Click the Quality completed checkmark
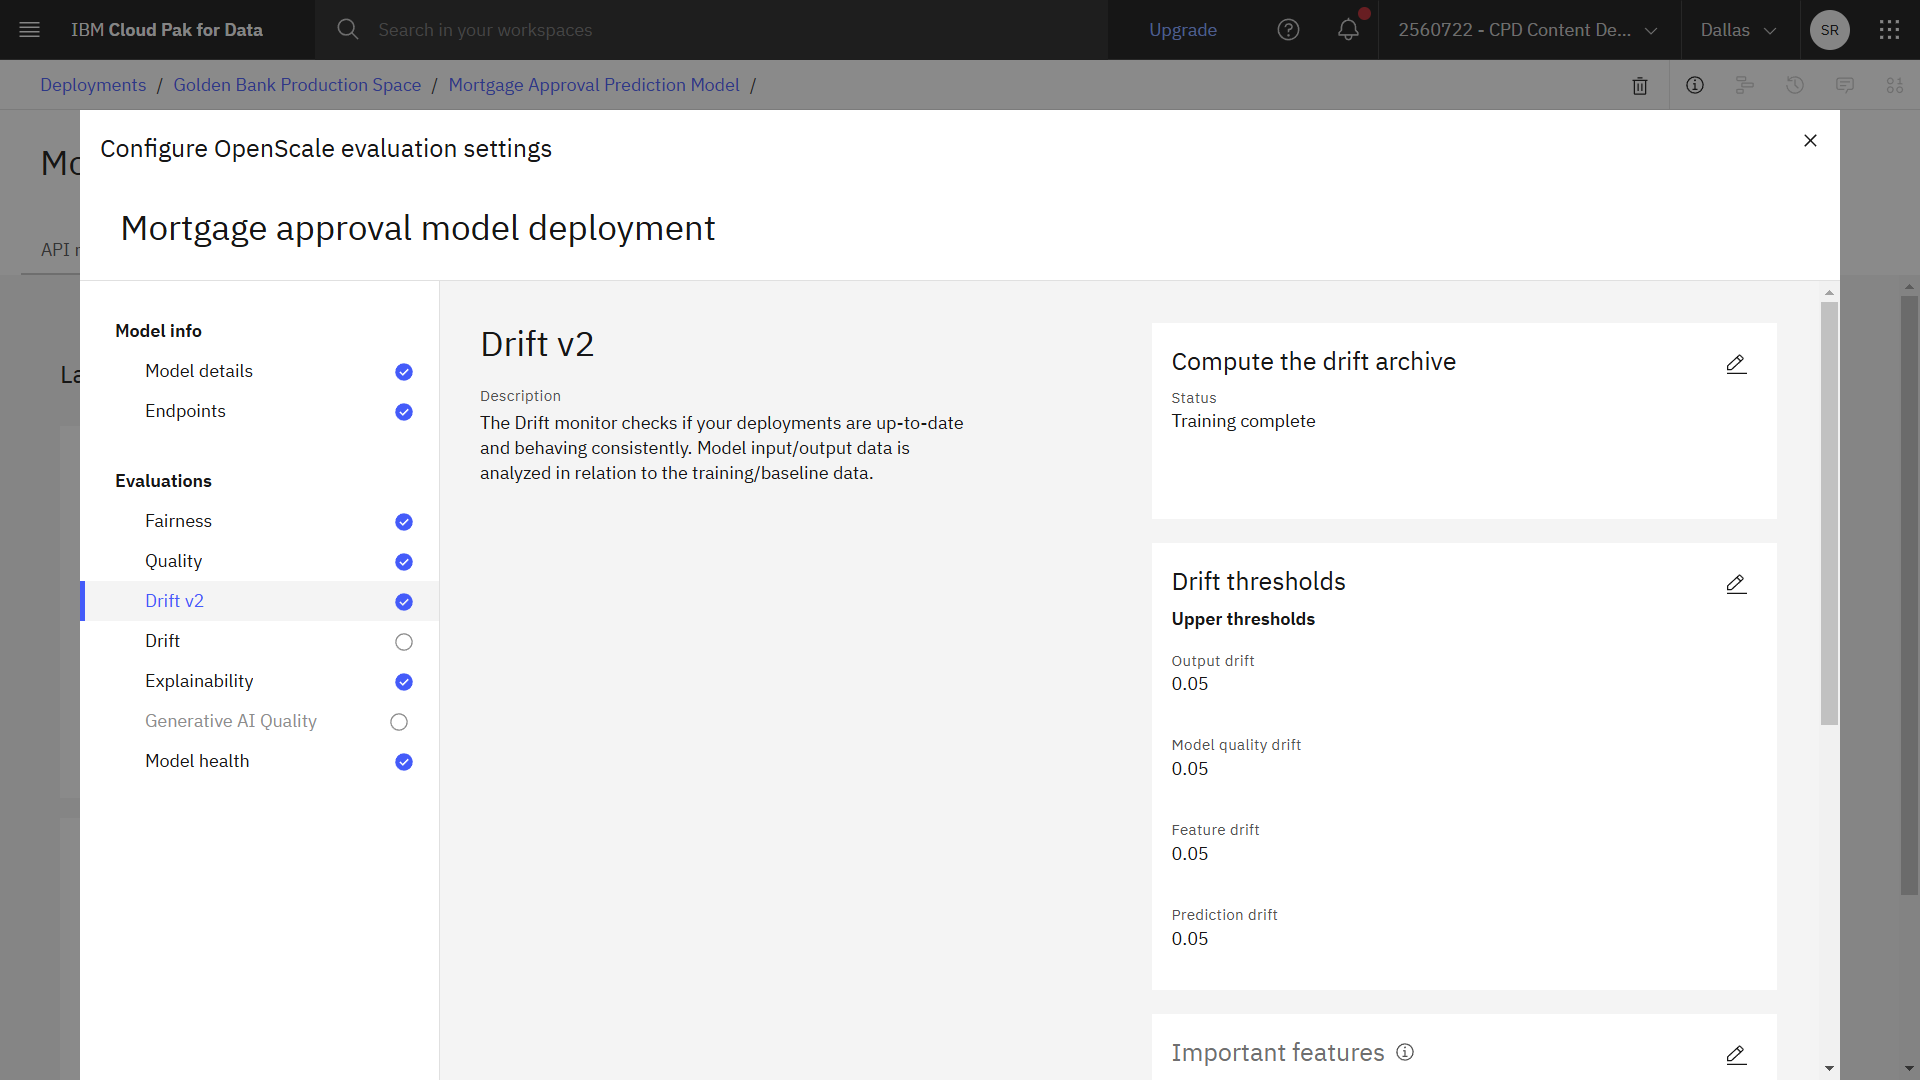1920x1080 pixels. point(404,562)
